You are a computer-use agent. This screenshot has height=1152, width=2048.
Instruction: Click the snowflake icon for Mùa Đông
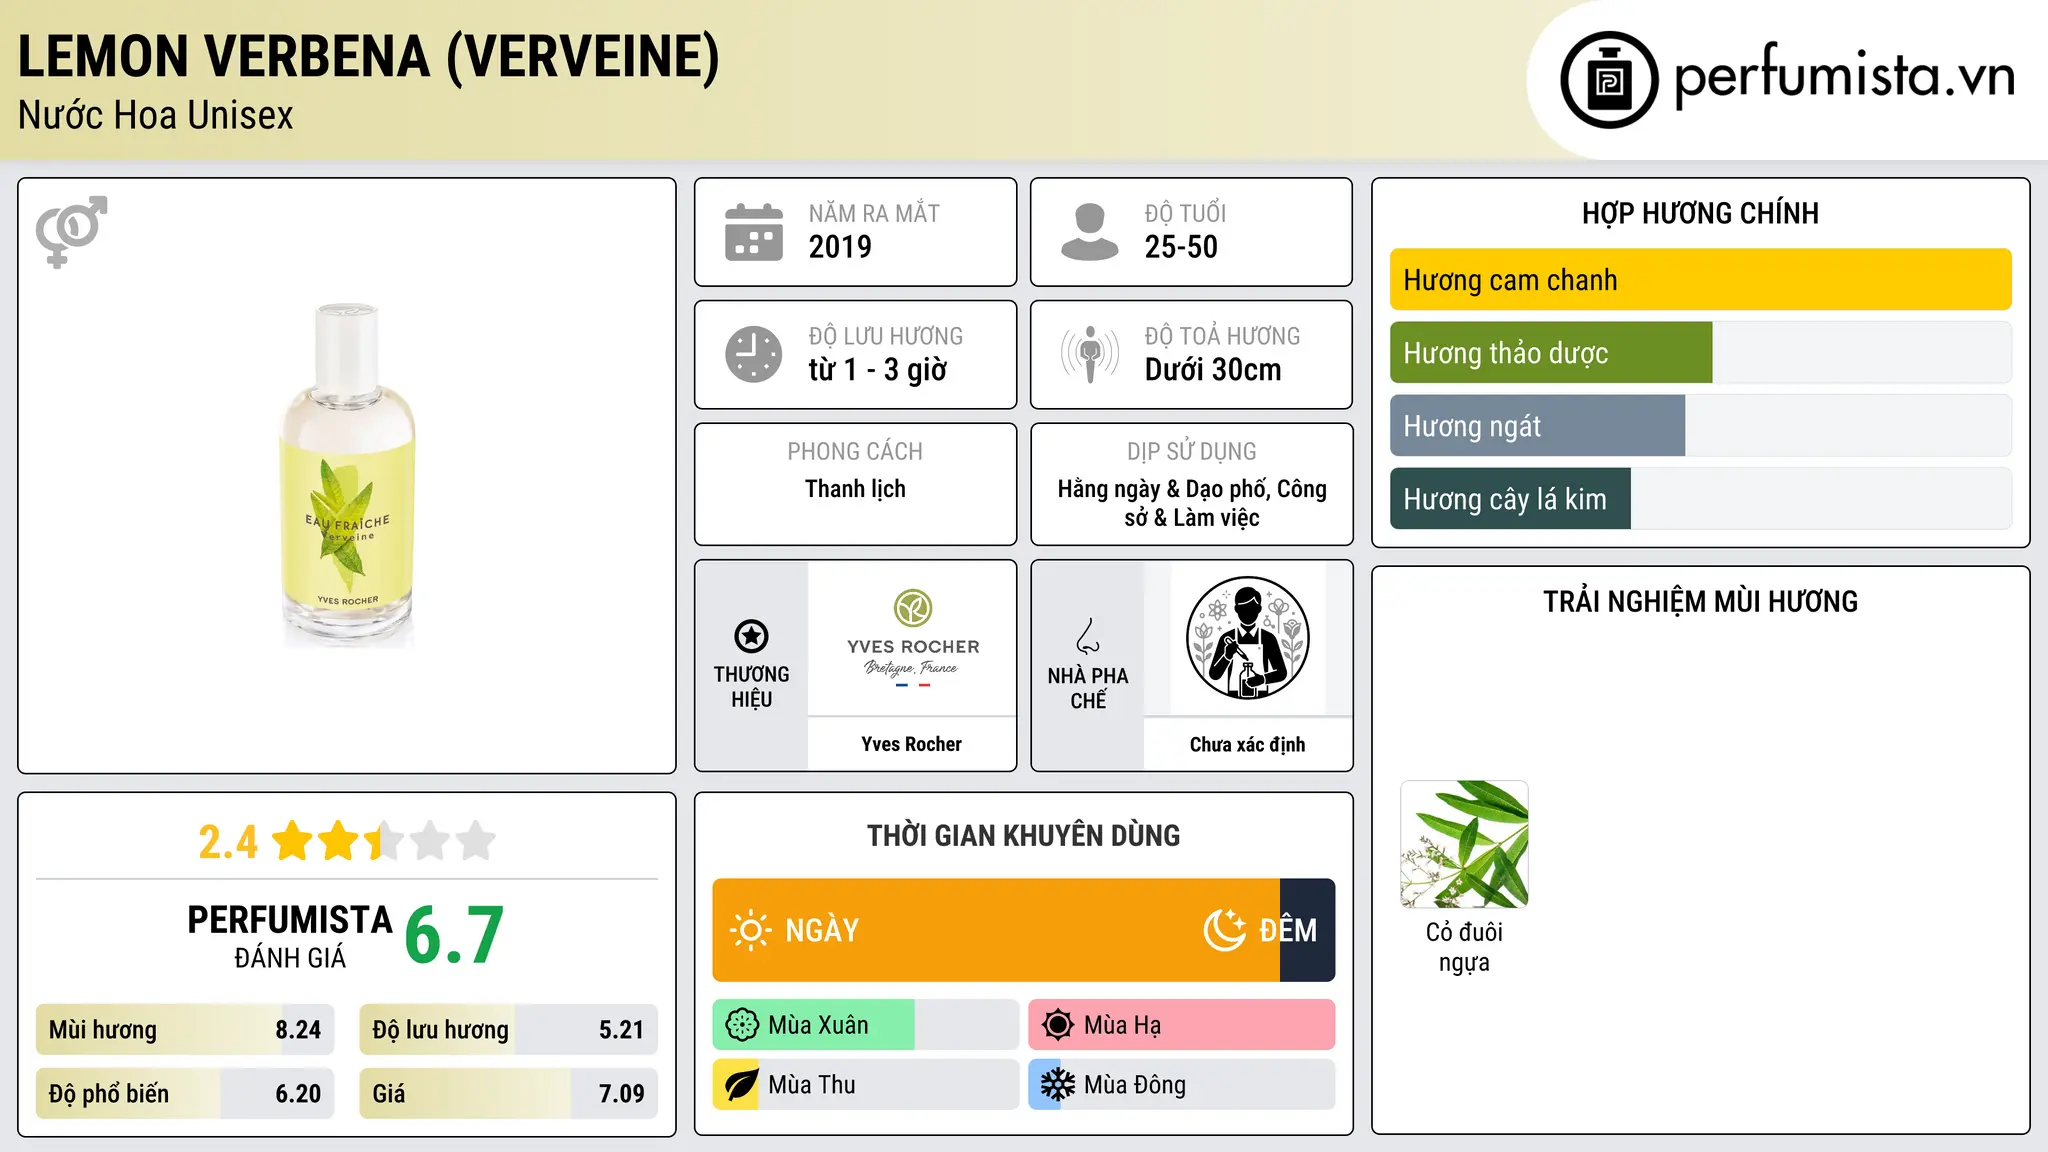click(1057, 1085)
